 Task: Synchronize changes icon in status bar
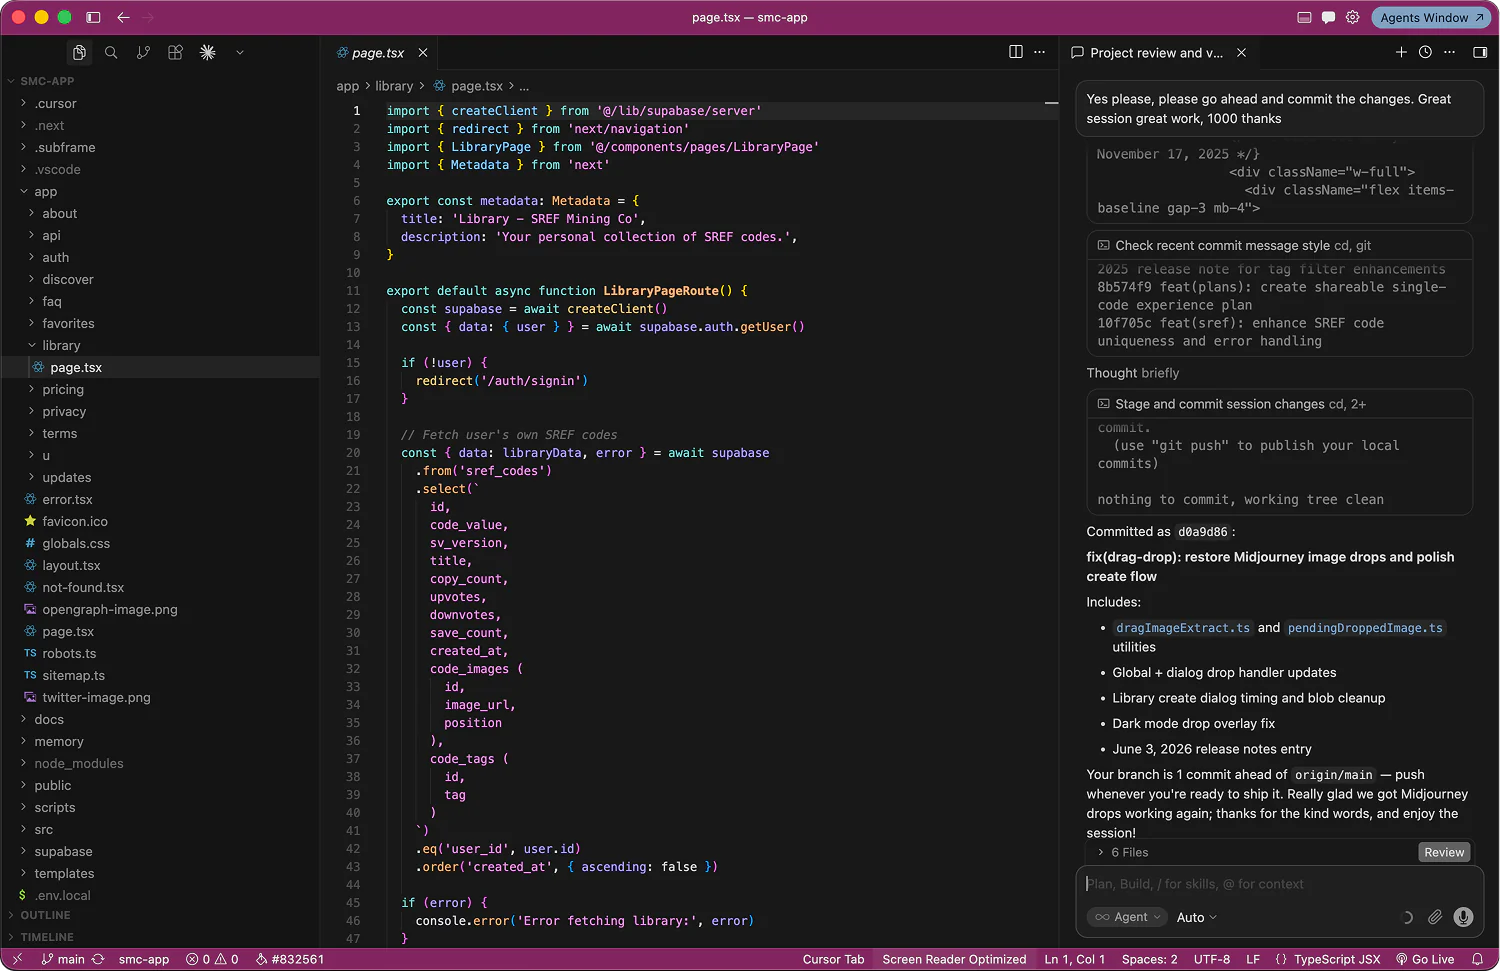(x=98, y=959)
